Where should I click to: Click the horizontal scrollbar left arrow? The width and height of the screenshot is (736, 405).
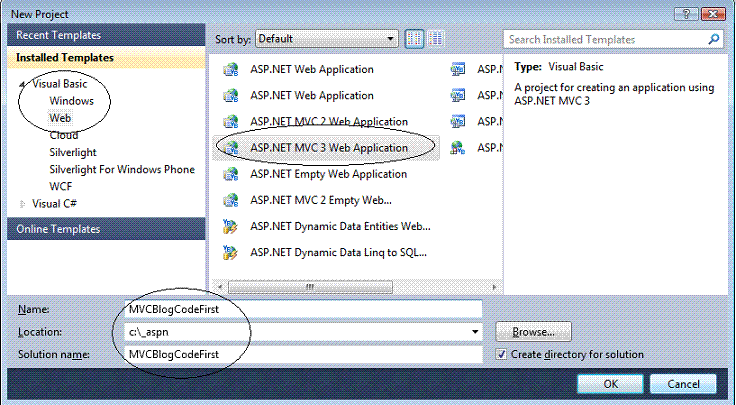(x=219, y=287)
